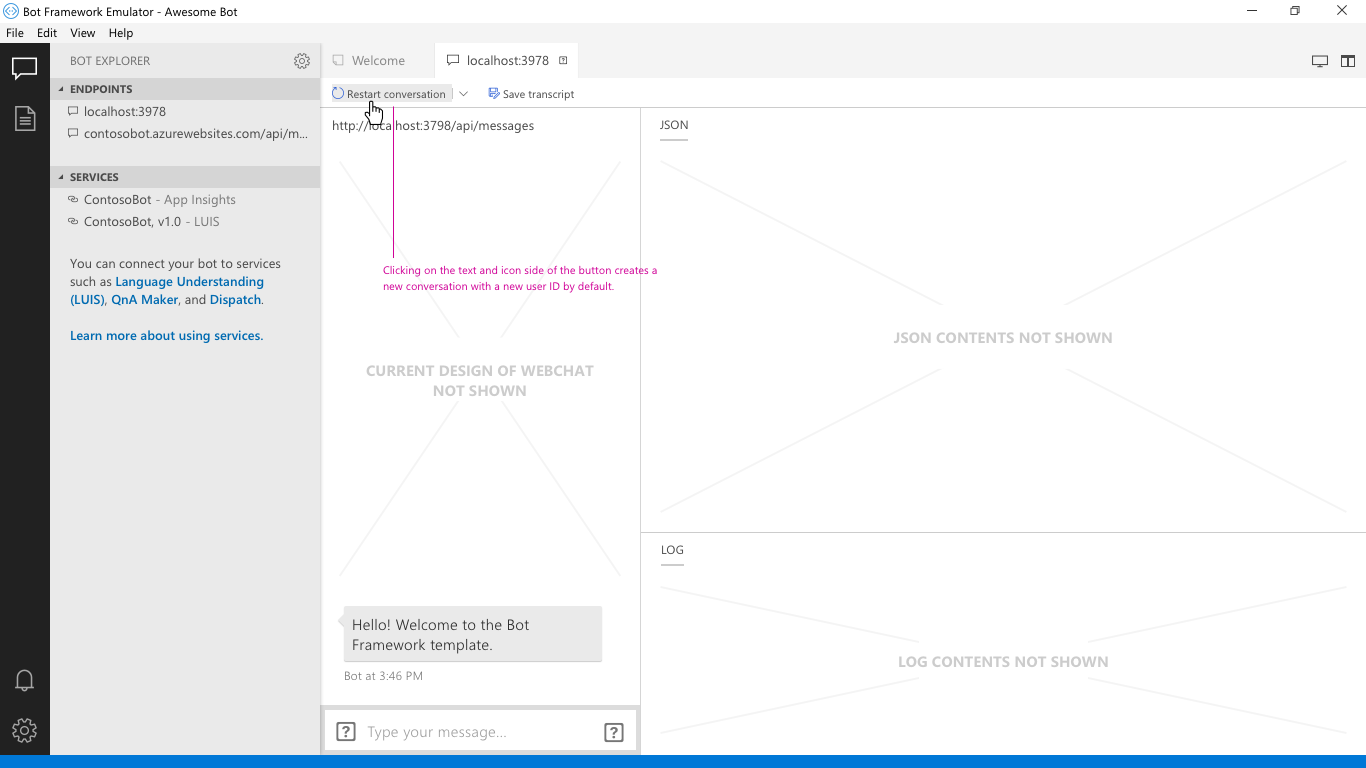Open notifications bell in sidebar

coord(25,680)
